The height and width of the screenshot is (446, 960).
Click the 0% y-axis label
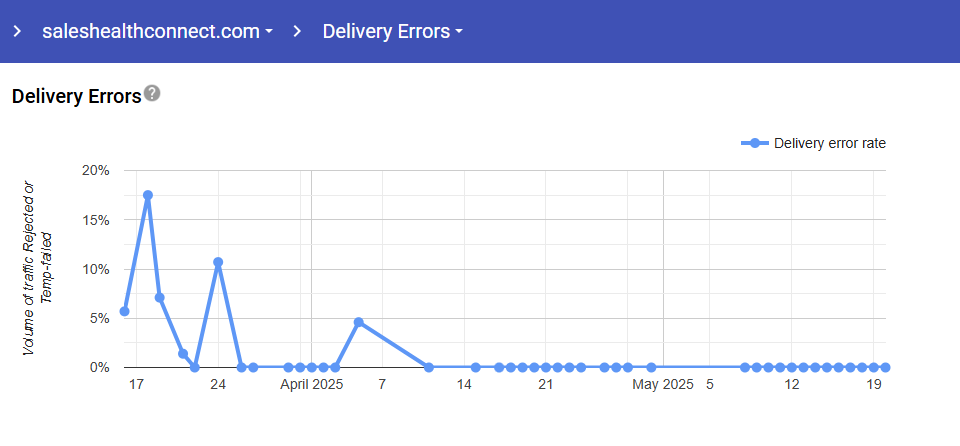[99, 368]
